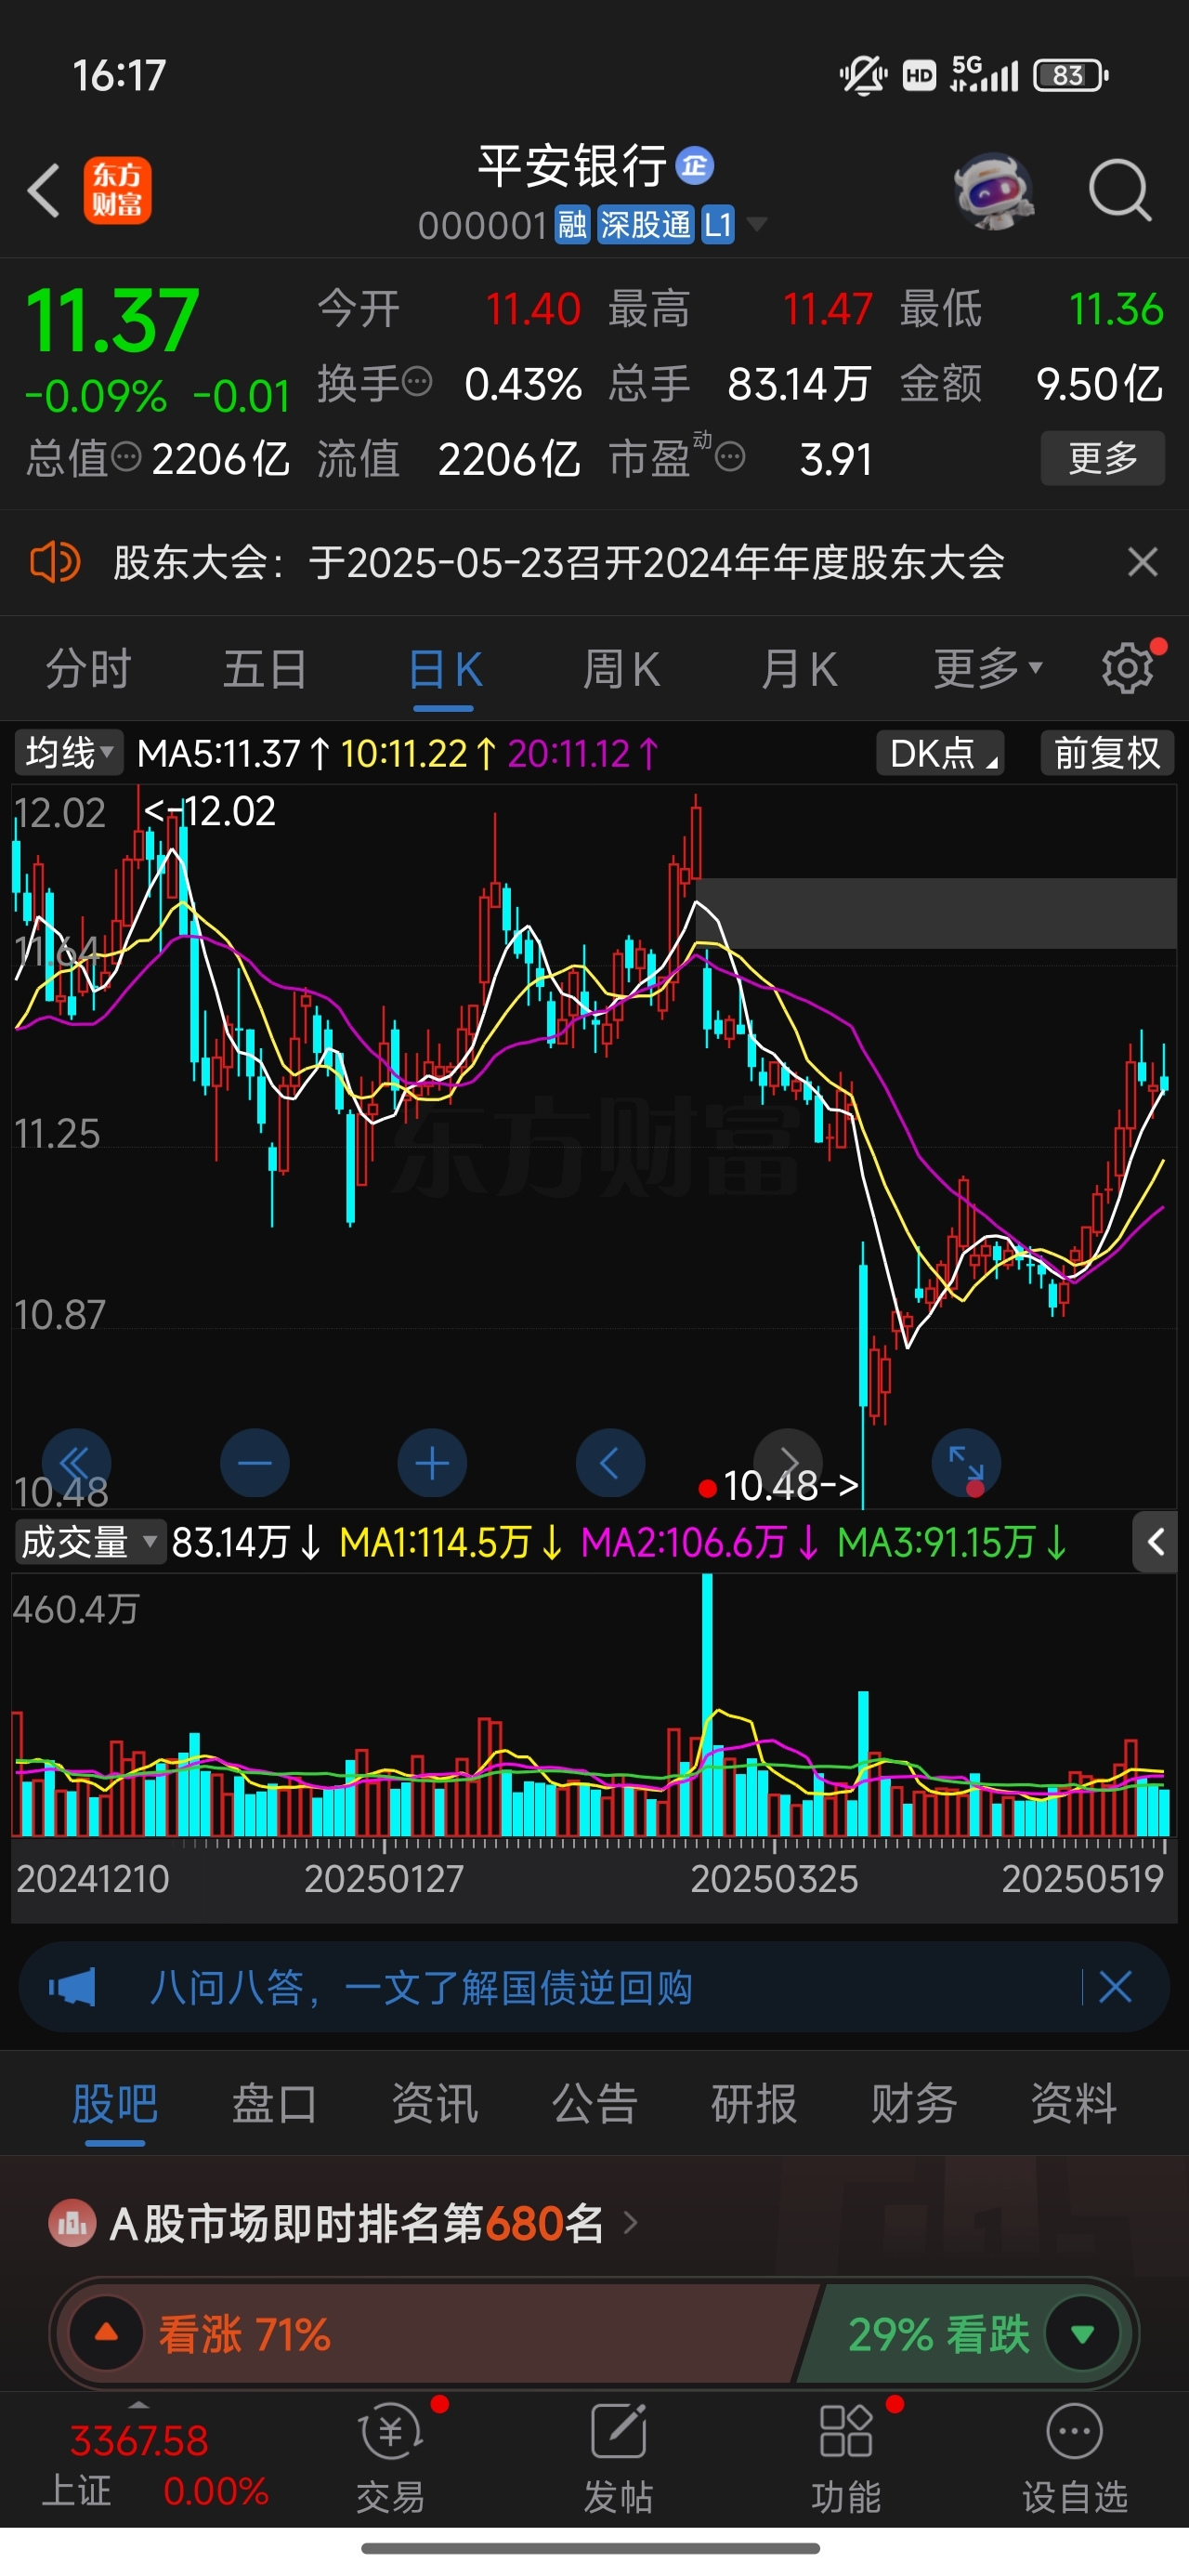
Task: Move chart left with arrow button
Action: coord(610,1464)
